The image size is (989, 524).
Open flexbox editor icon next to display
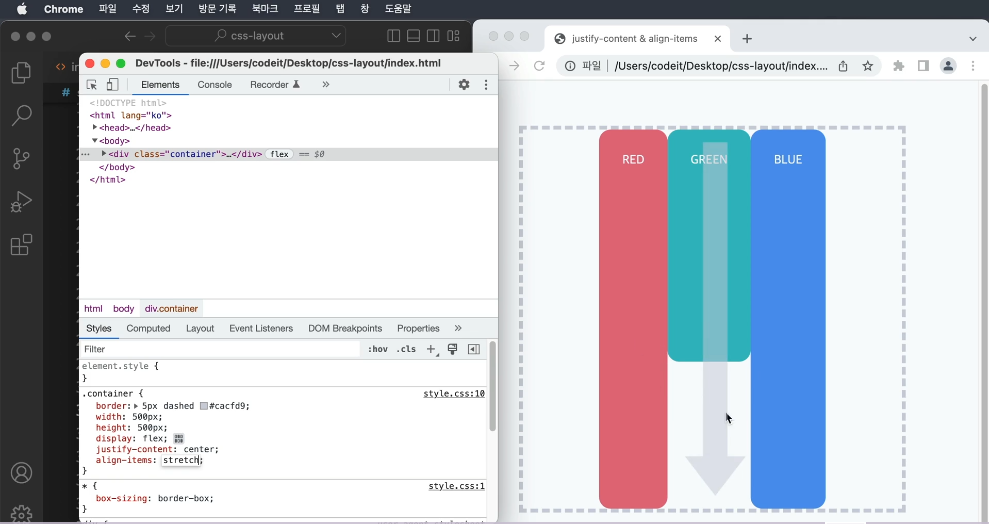click(x=178, y=438)
